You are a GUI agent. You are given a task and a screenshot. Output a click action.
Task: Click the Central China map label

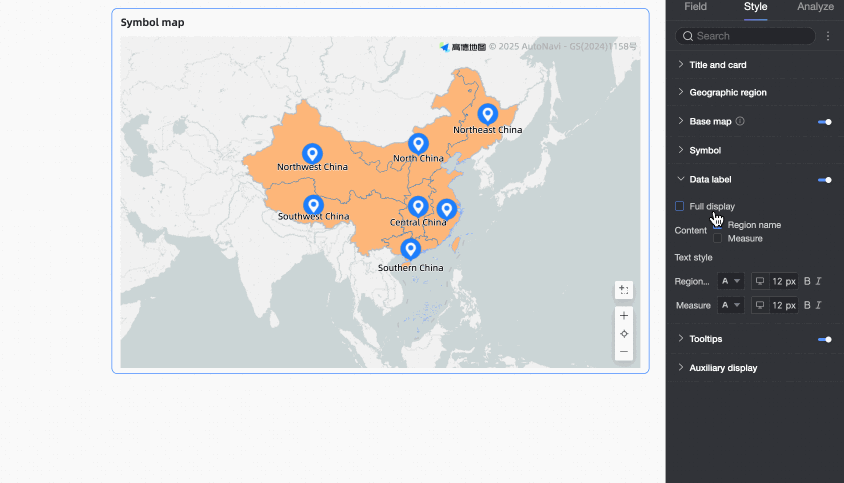(x=418, y=222)
